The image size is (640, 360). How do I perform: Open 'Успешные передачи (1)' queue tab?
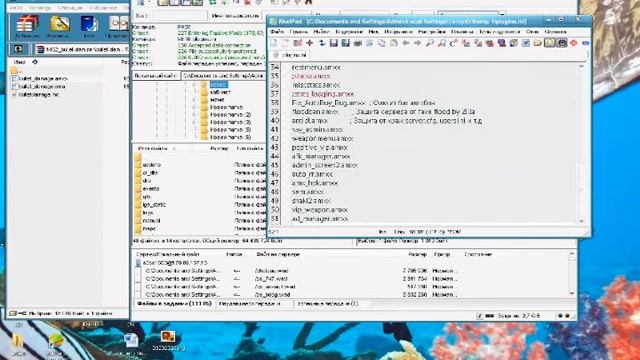pyautogui.click(x=328, y=304)
